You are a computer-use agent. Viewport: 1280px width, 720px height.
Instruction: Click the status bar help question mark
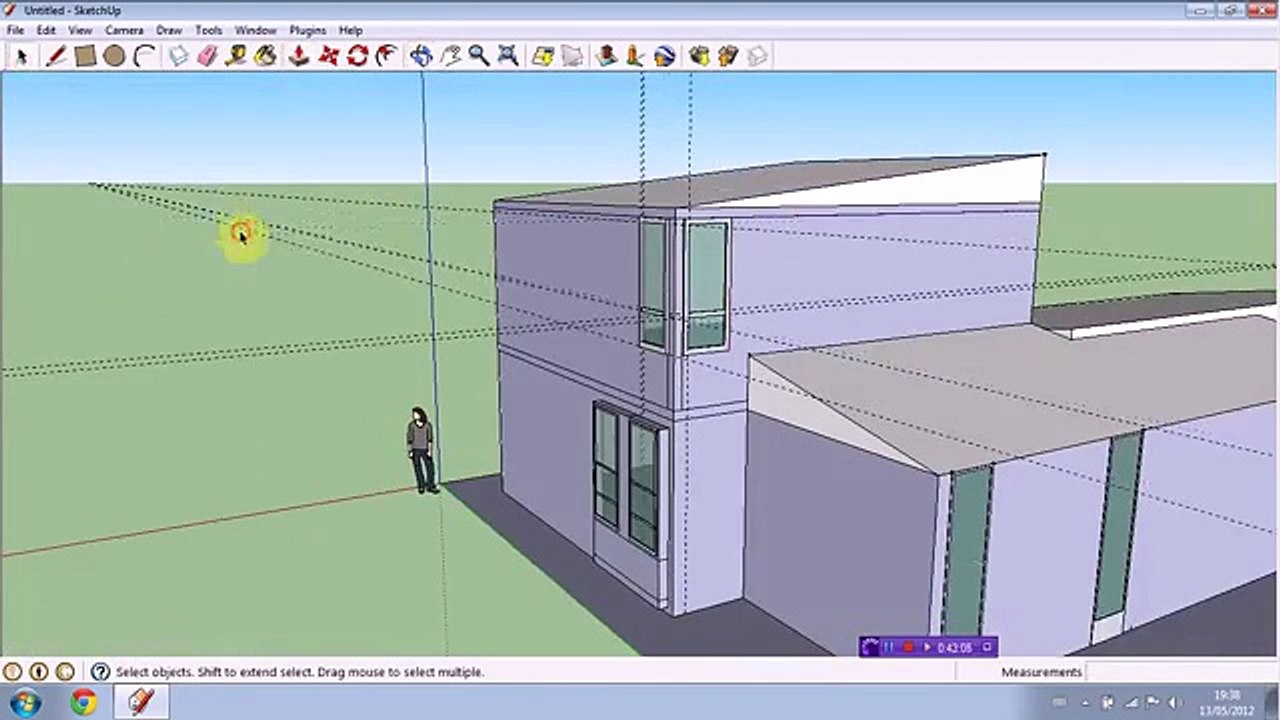[100, 672]
